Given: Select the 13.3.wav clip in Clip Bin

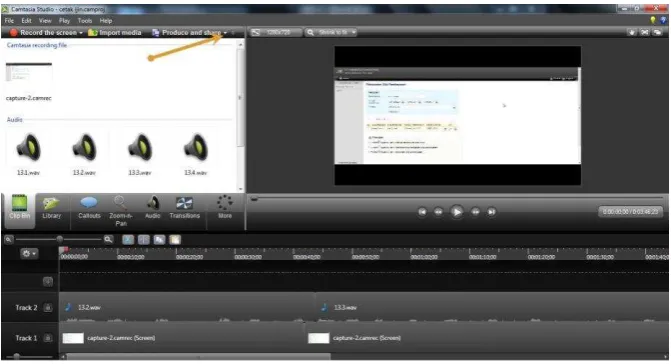Looking at the screenshot, I should (x=140, y=148).
